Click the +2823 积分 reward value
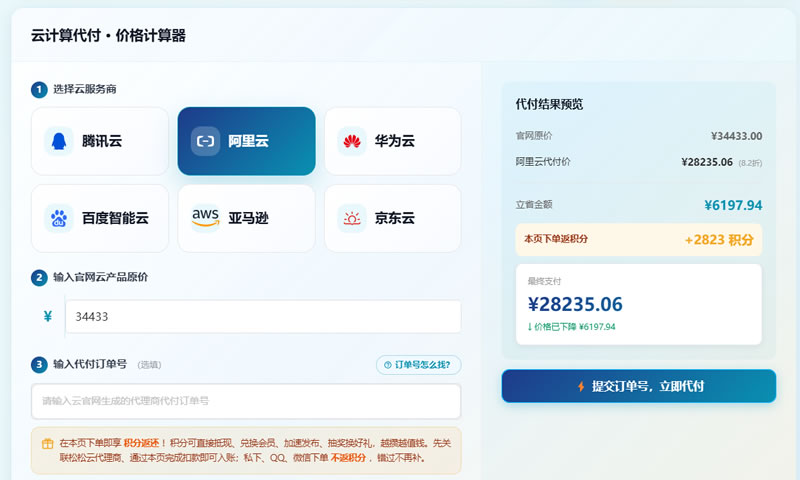The width and height of the screenshot is (800, 480). [x=719, y=240]
